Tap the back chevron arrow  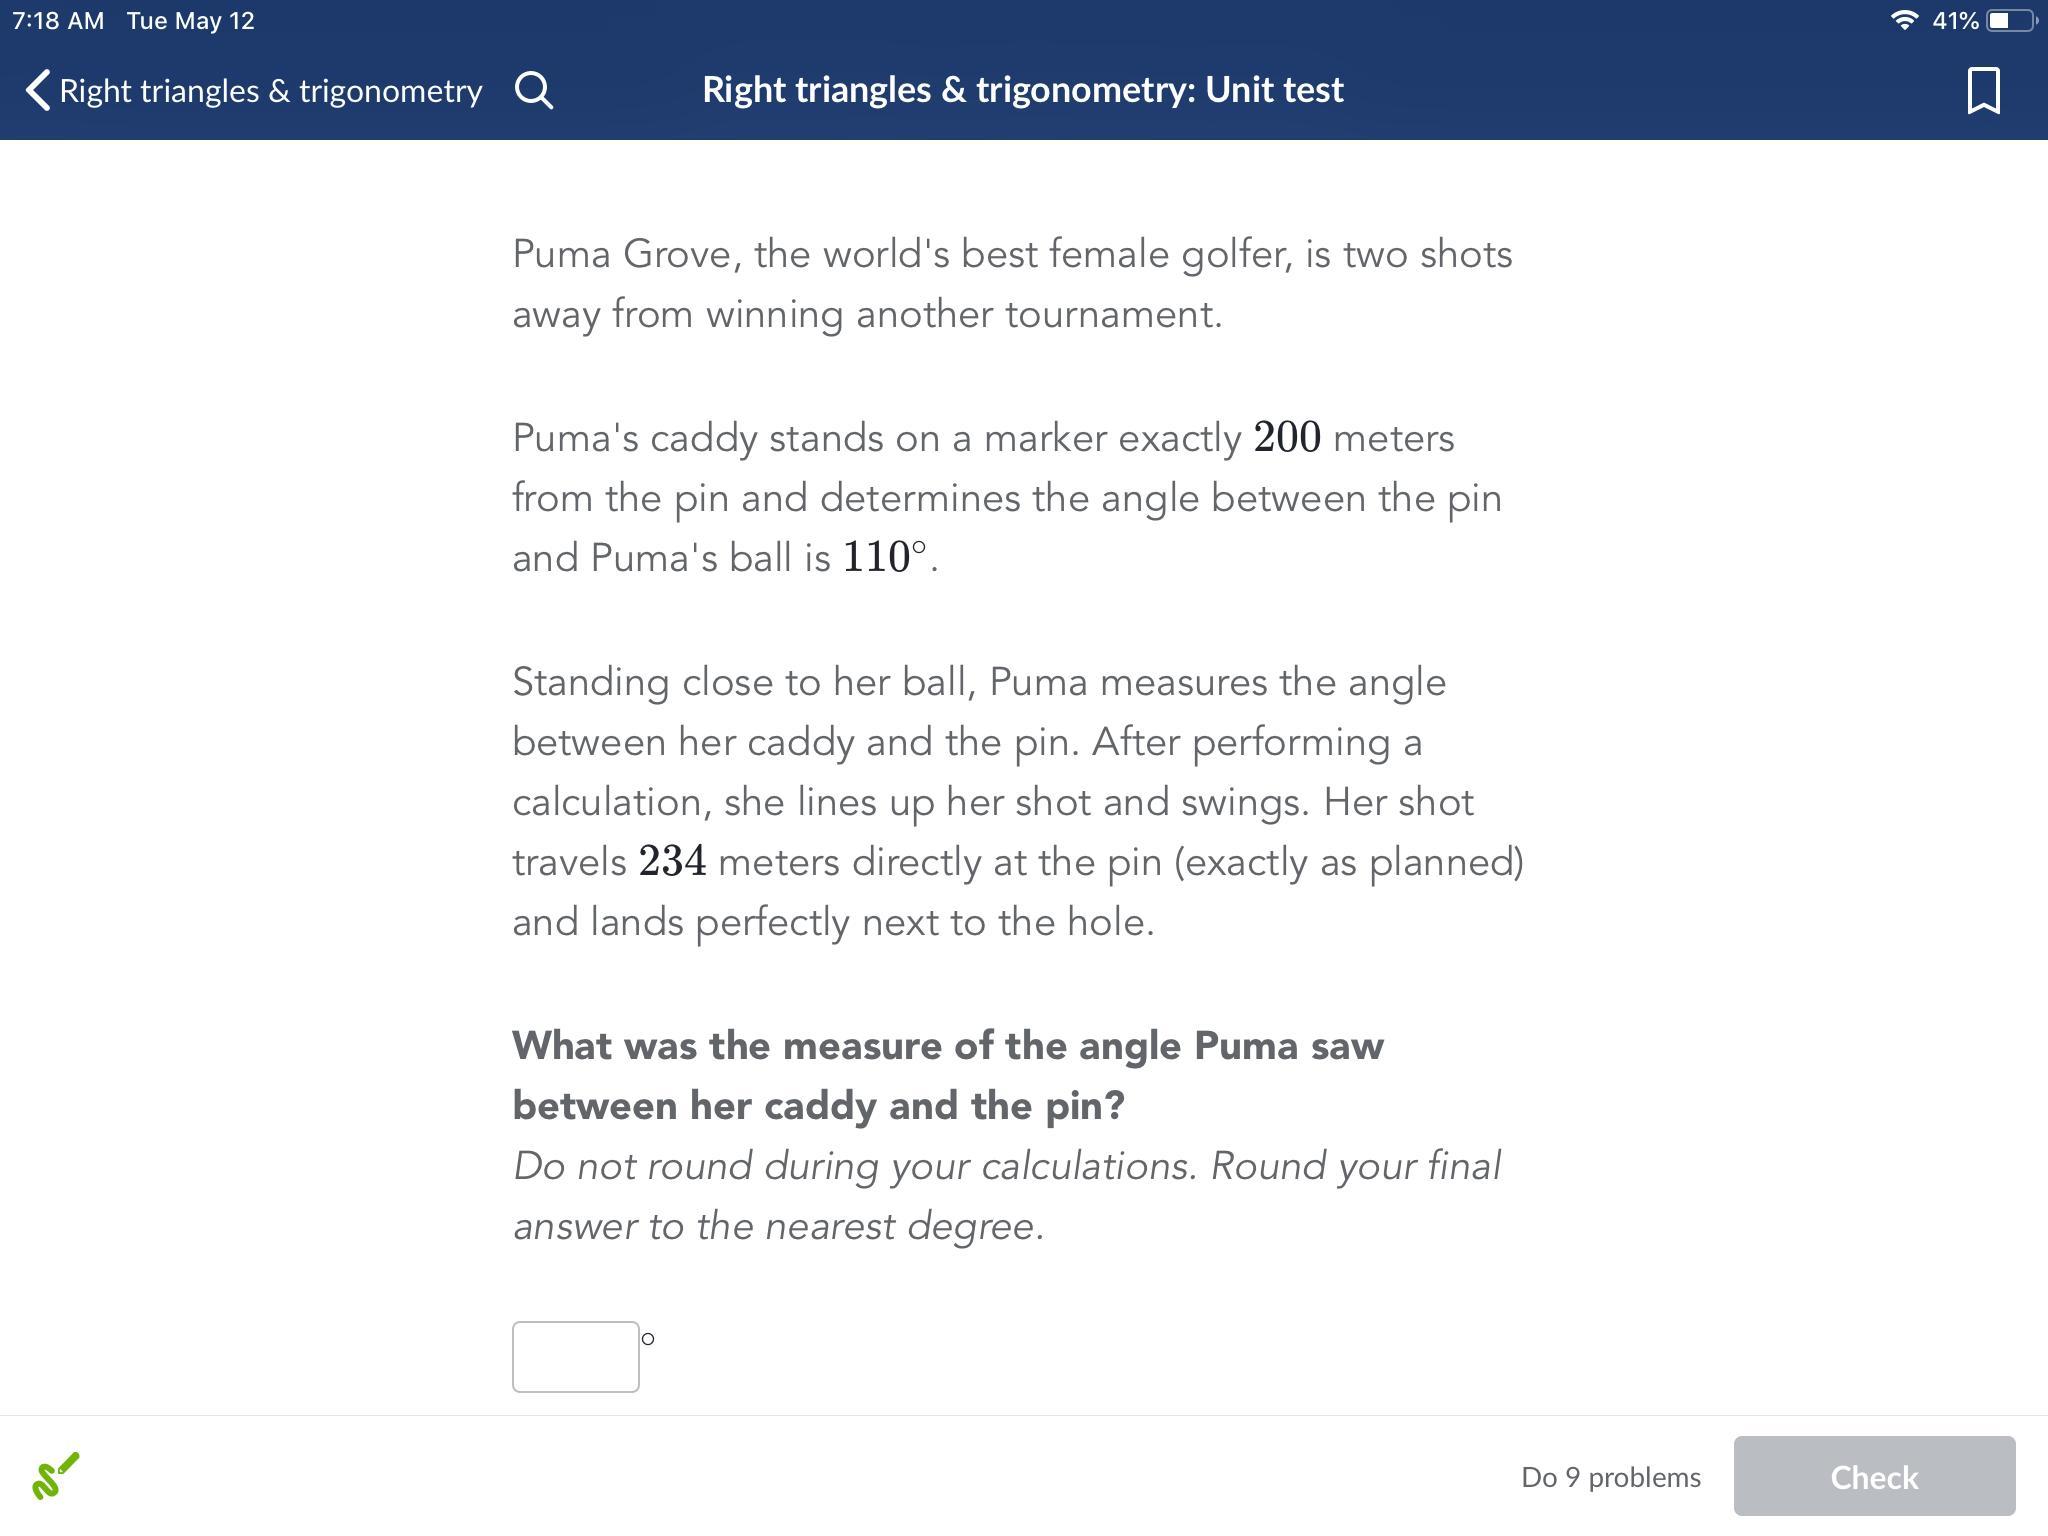click(37, 90)
